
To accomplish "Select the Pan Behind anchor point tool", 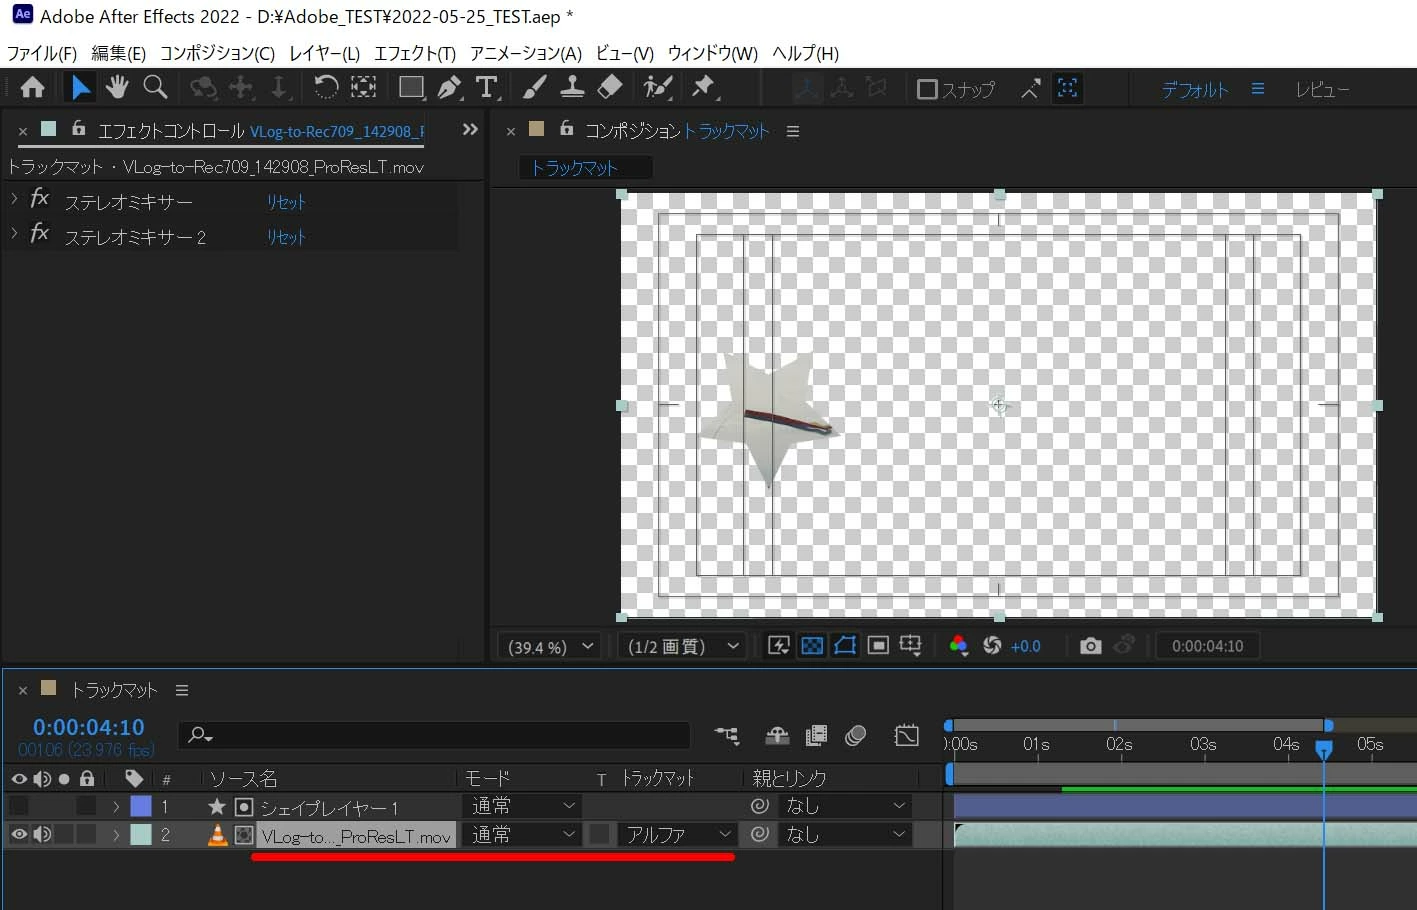I will (x=364, y=88).
